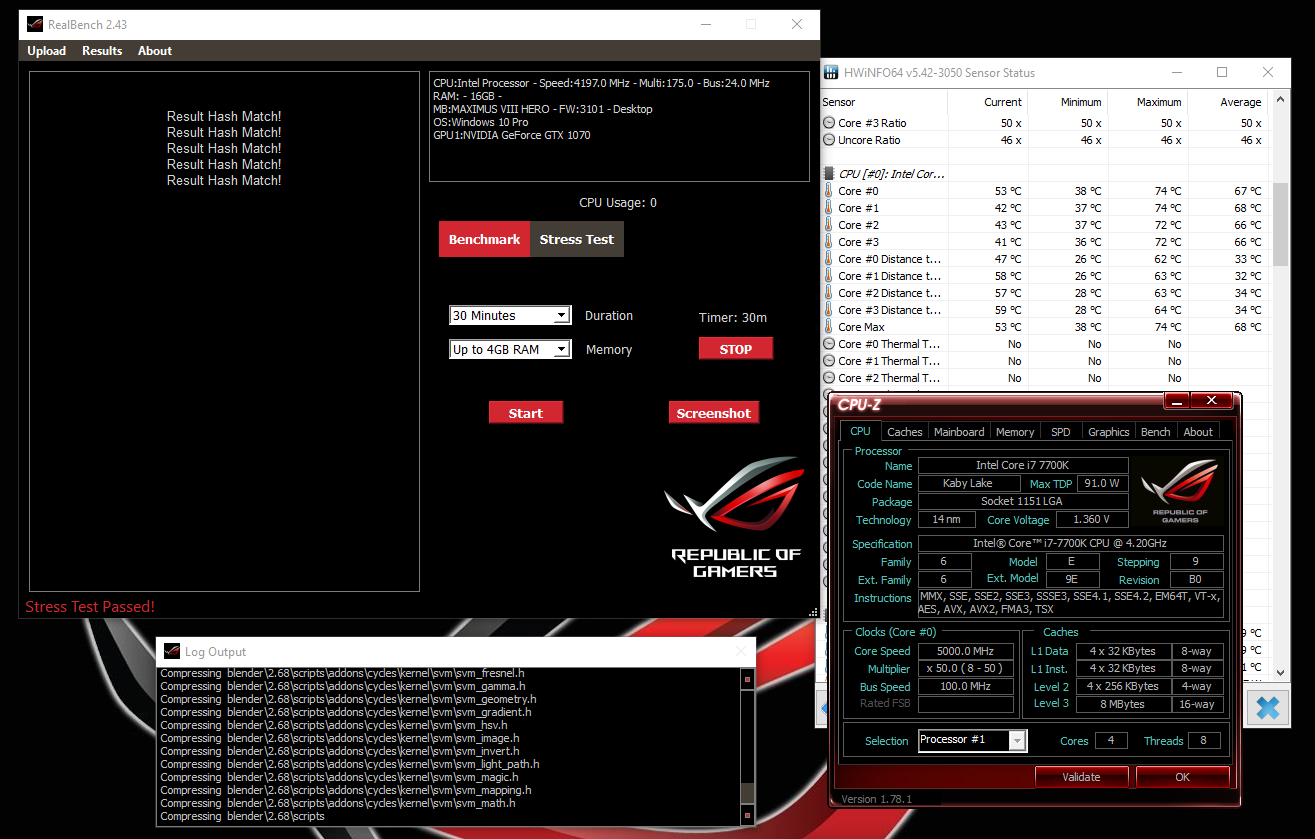1315x839 pixels.
Task: Click thermometer icon beside Core #3 Distance row
Action: tap(829, 310)
